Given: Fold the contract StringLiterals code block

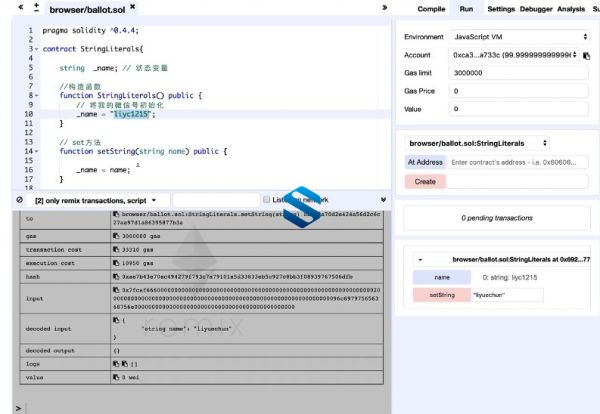Looking at the screenshot, I should (x=37, y=49).
